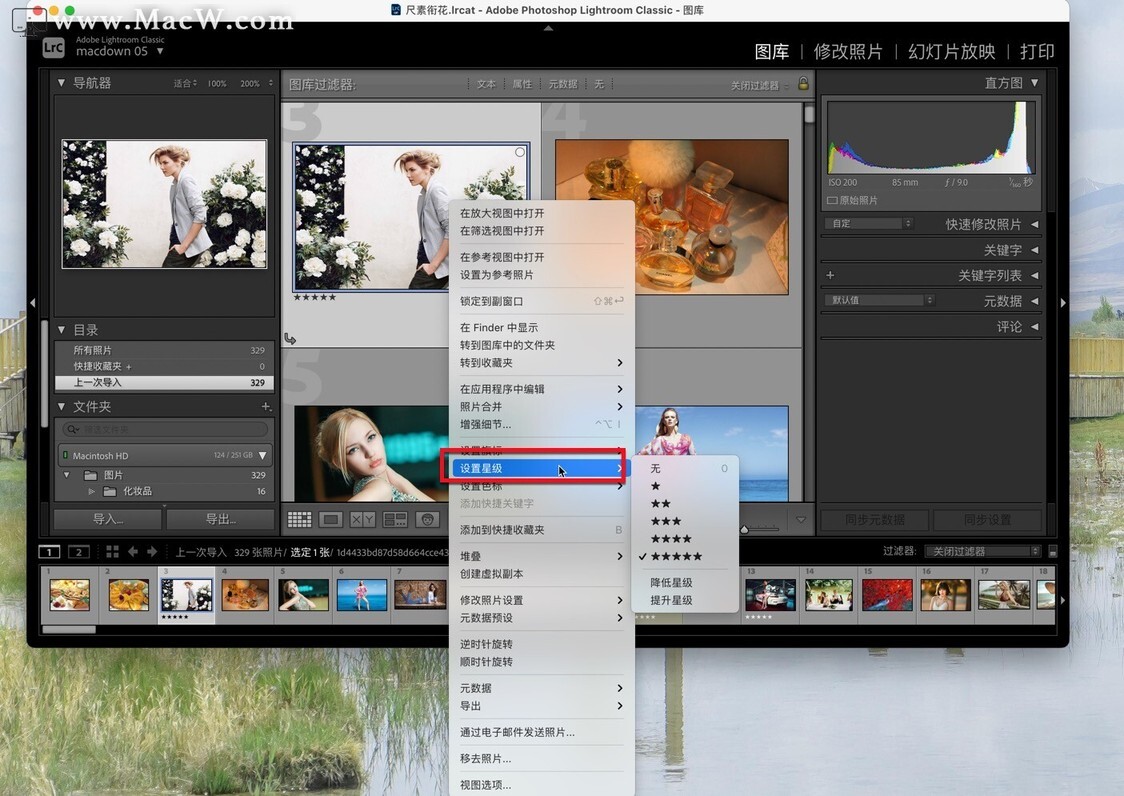This screenshot has width=1124, height=796.
Task: Select second window button numbered 2
Action: tap(78, 551)
